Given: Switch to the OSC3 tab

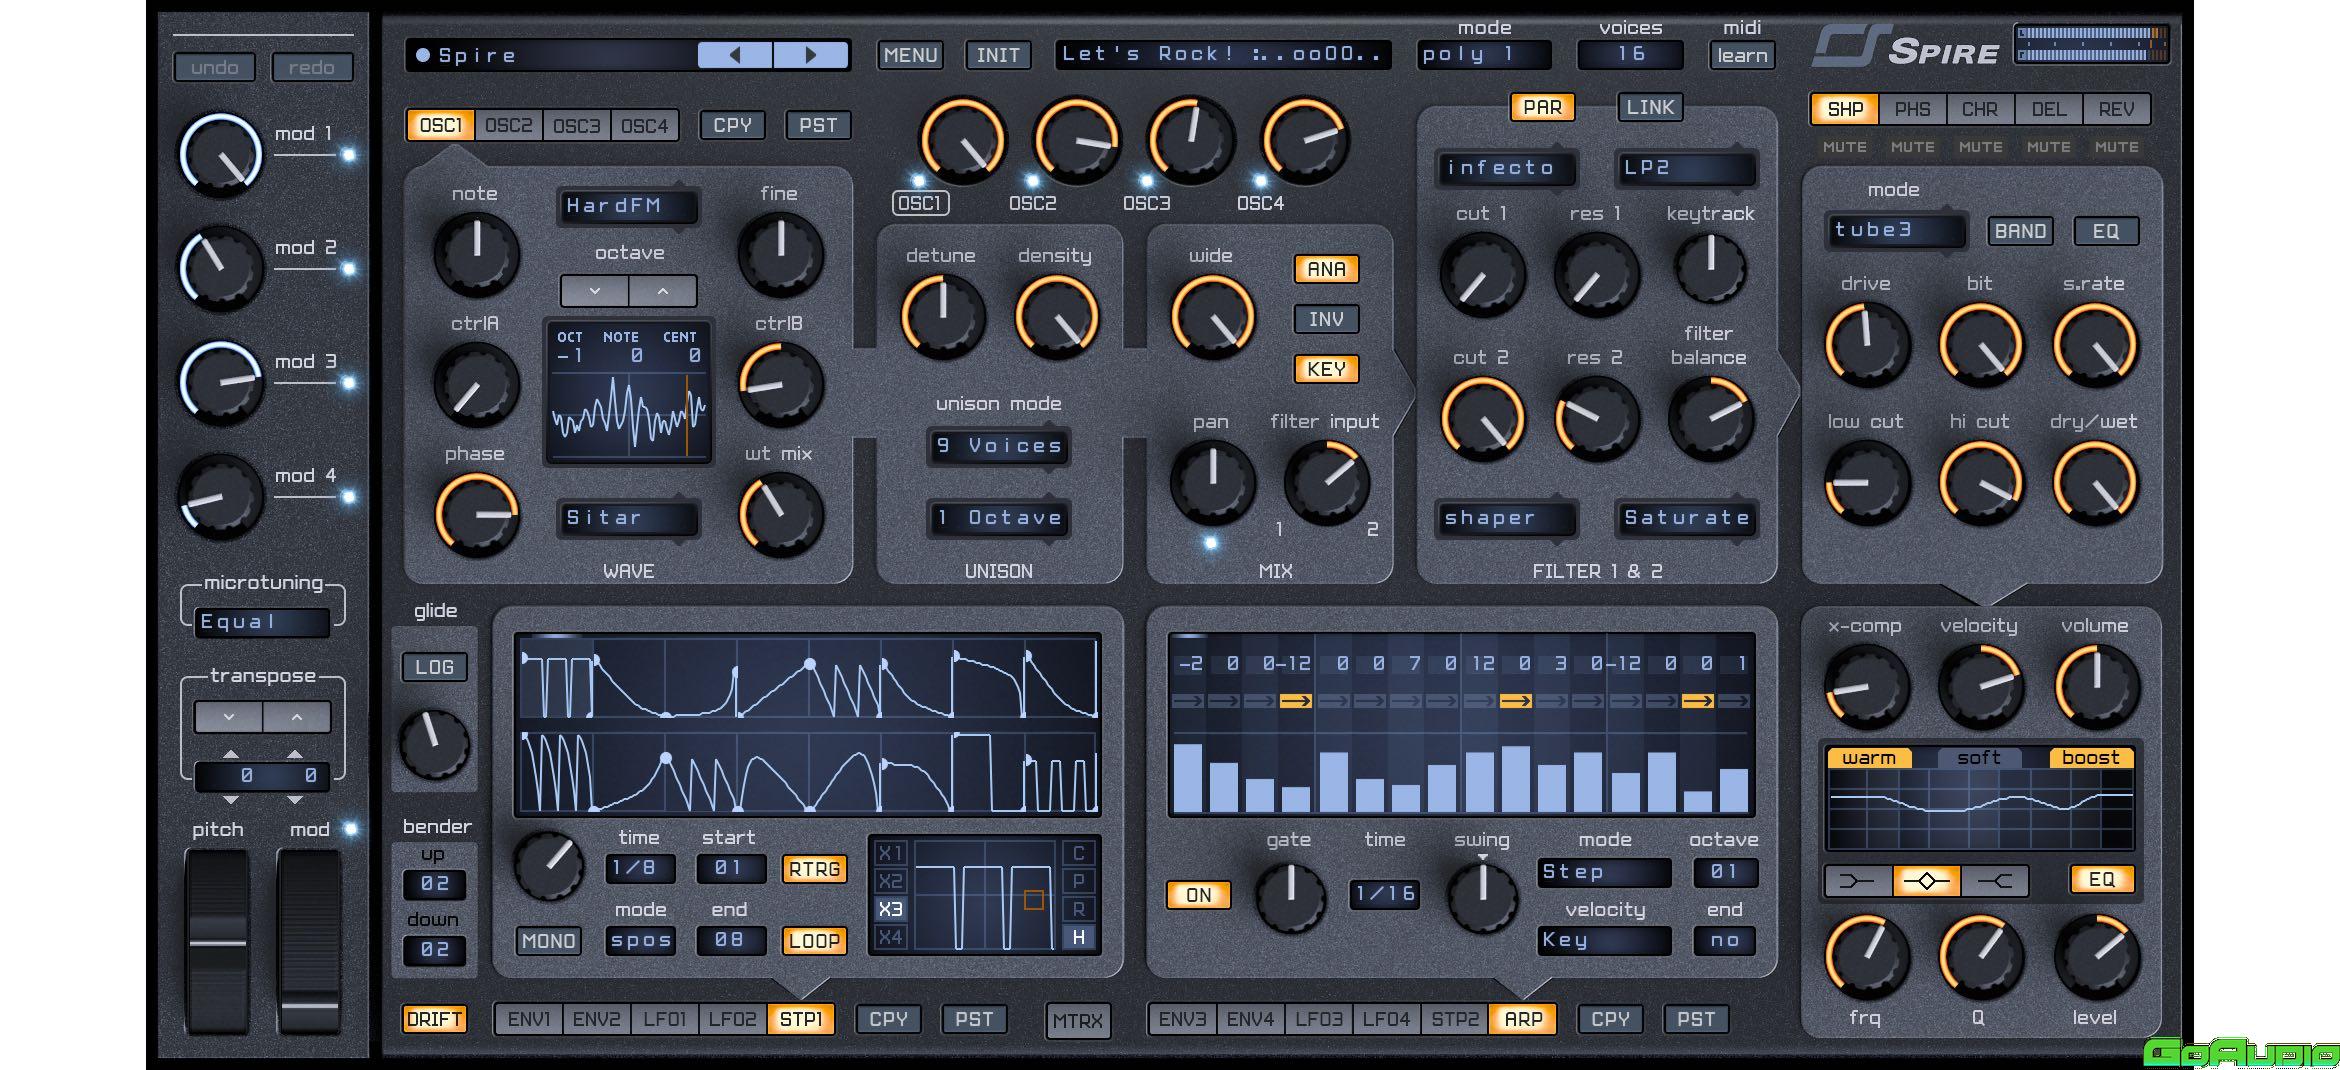Looking at the screenshot, I should click(576, 125).
